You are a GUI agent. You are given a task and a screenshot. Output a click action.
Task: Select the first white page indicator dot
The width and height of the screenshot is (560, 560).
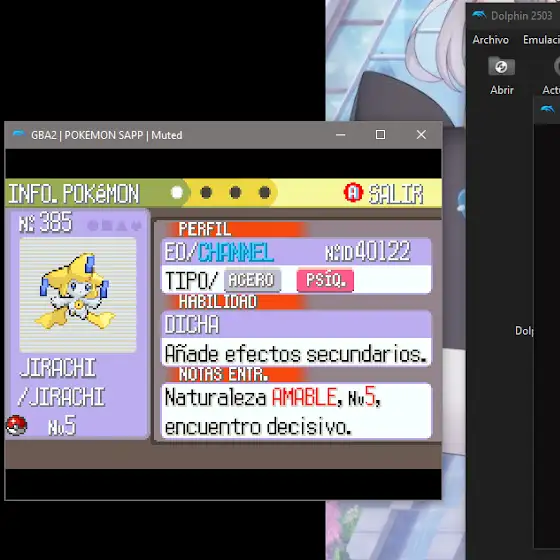pyautogui.click(x=177, y=192)
